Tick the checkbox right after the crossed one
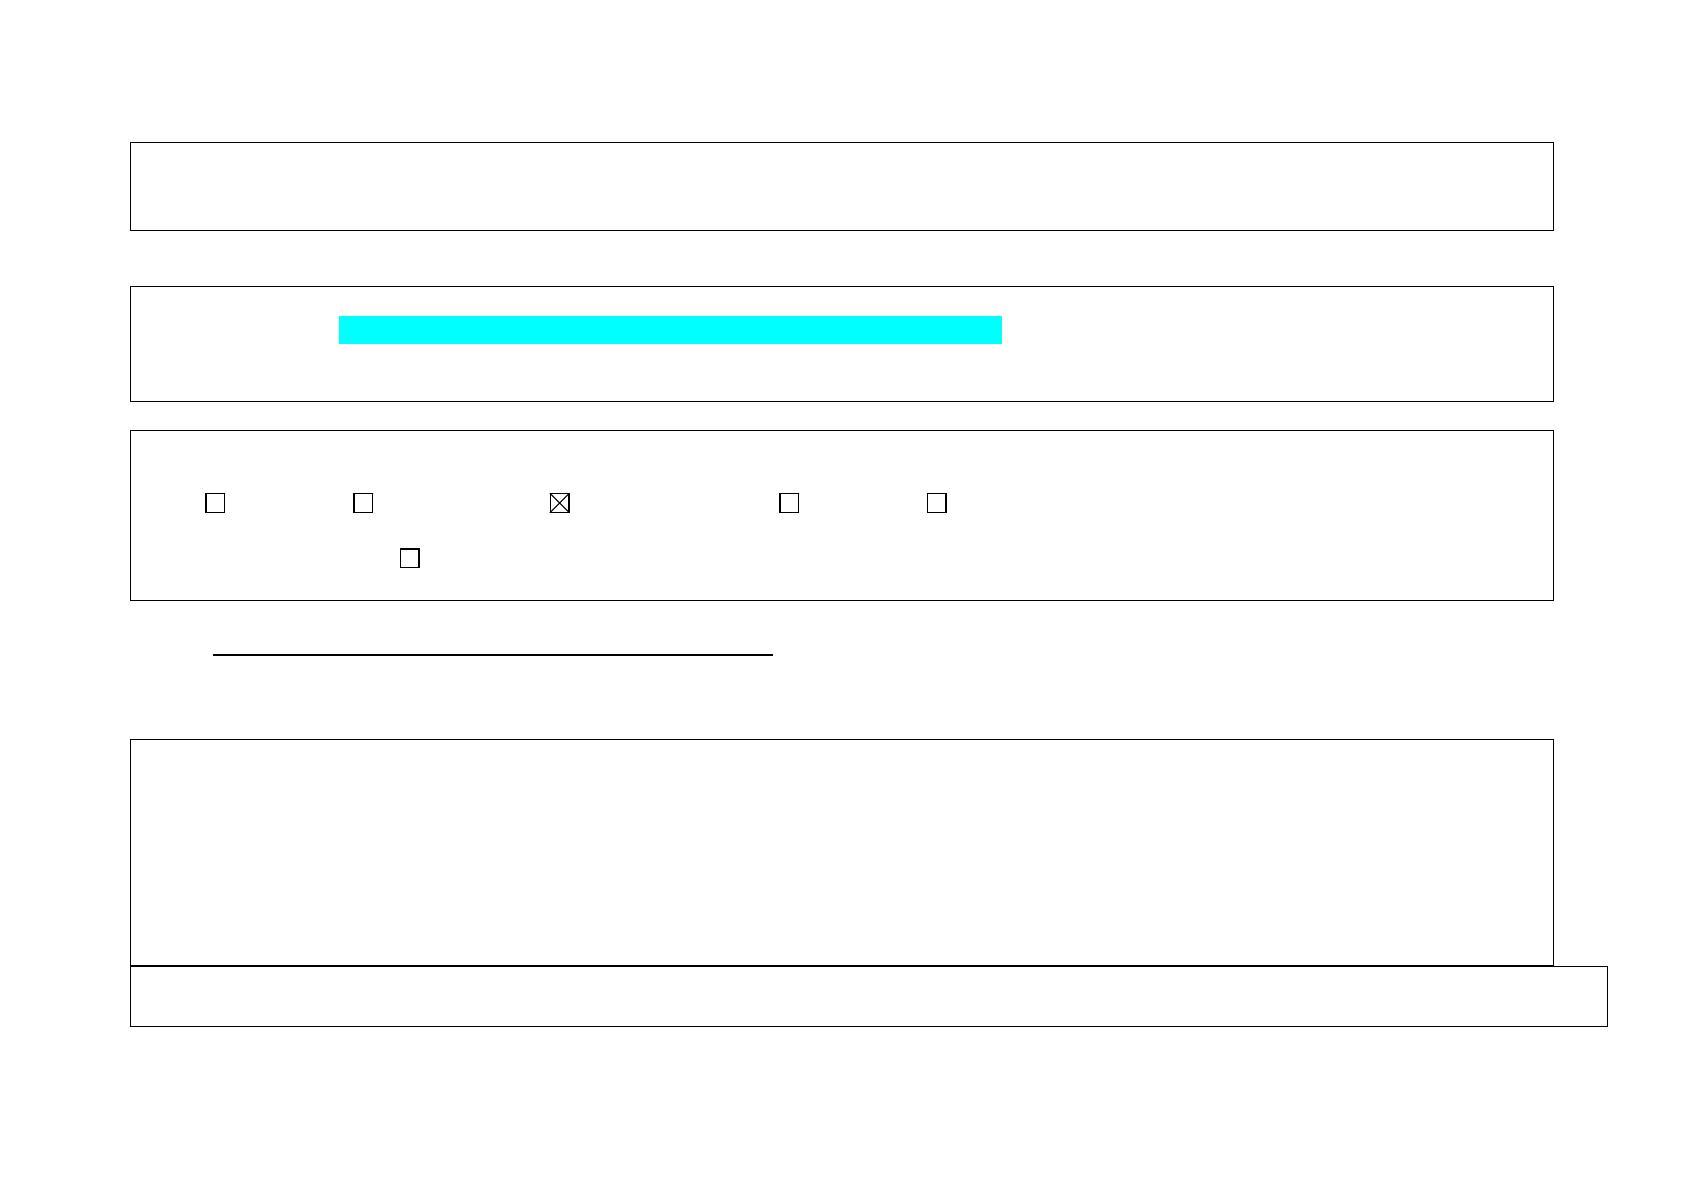 [789, 503]
